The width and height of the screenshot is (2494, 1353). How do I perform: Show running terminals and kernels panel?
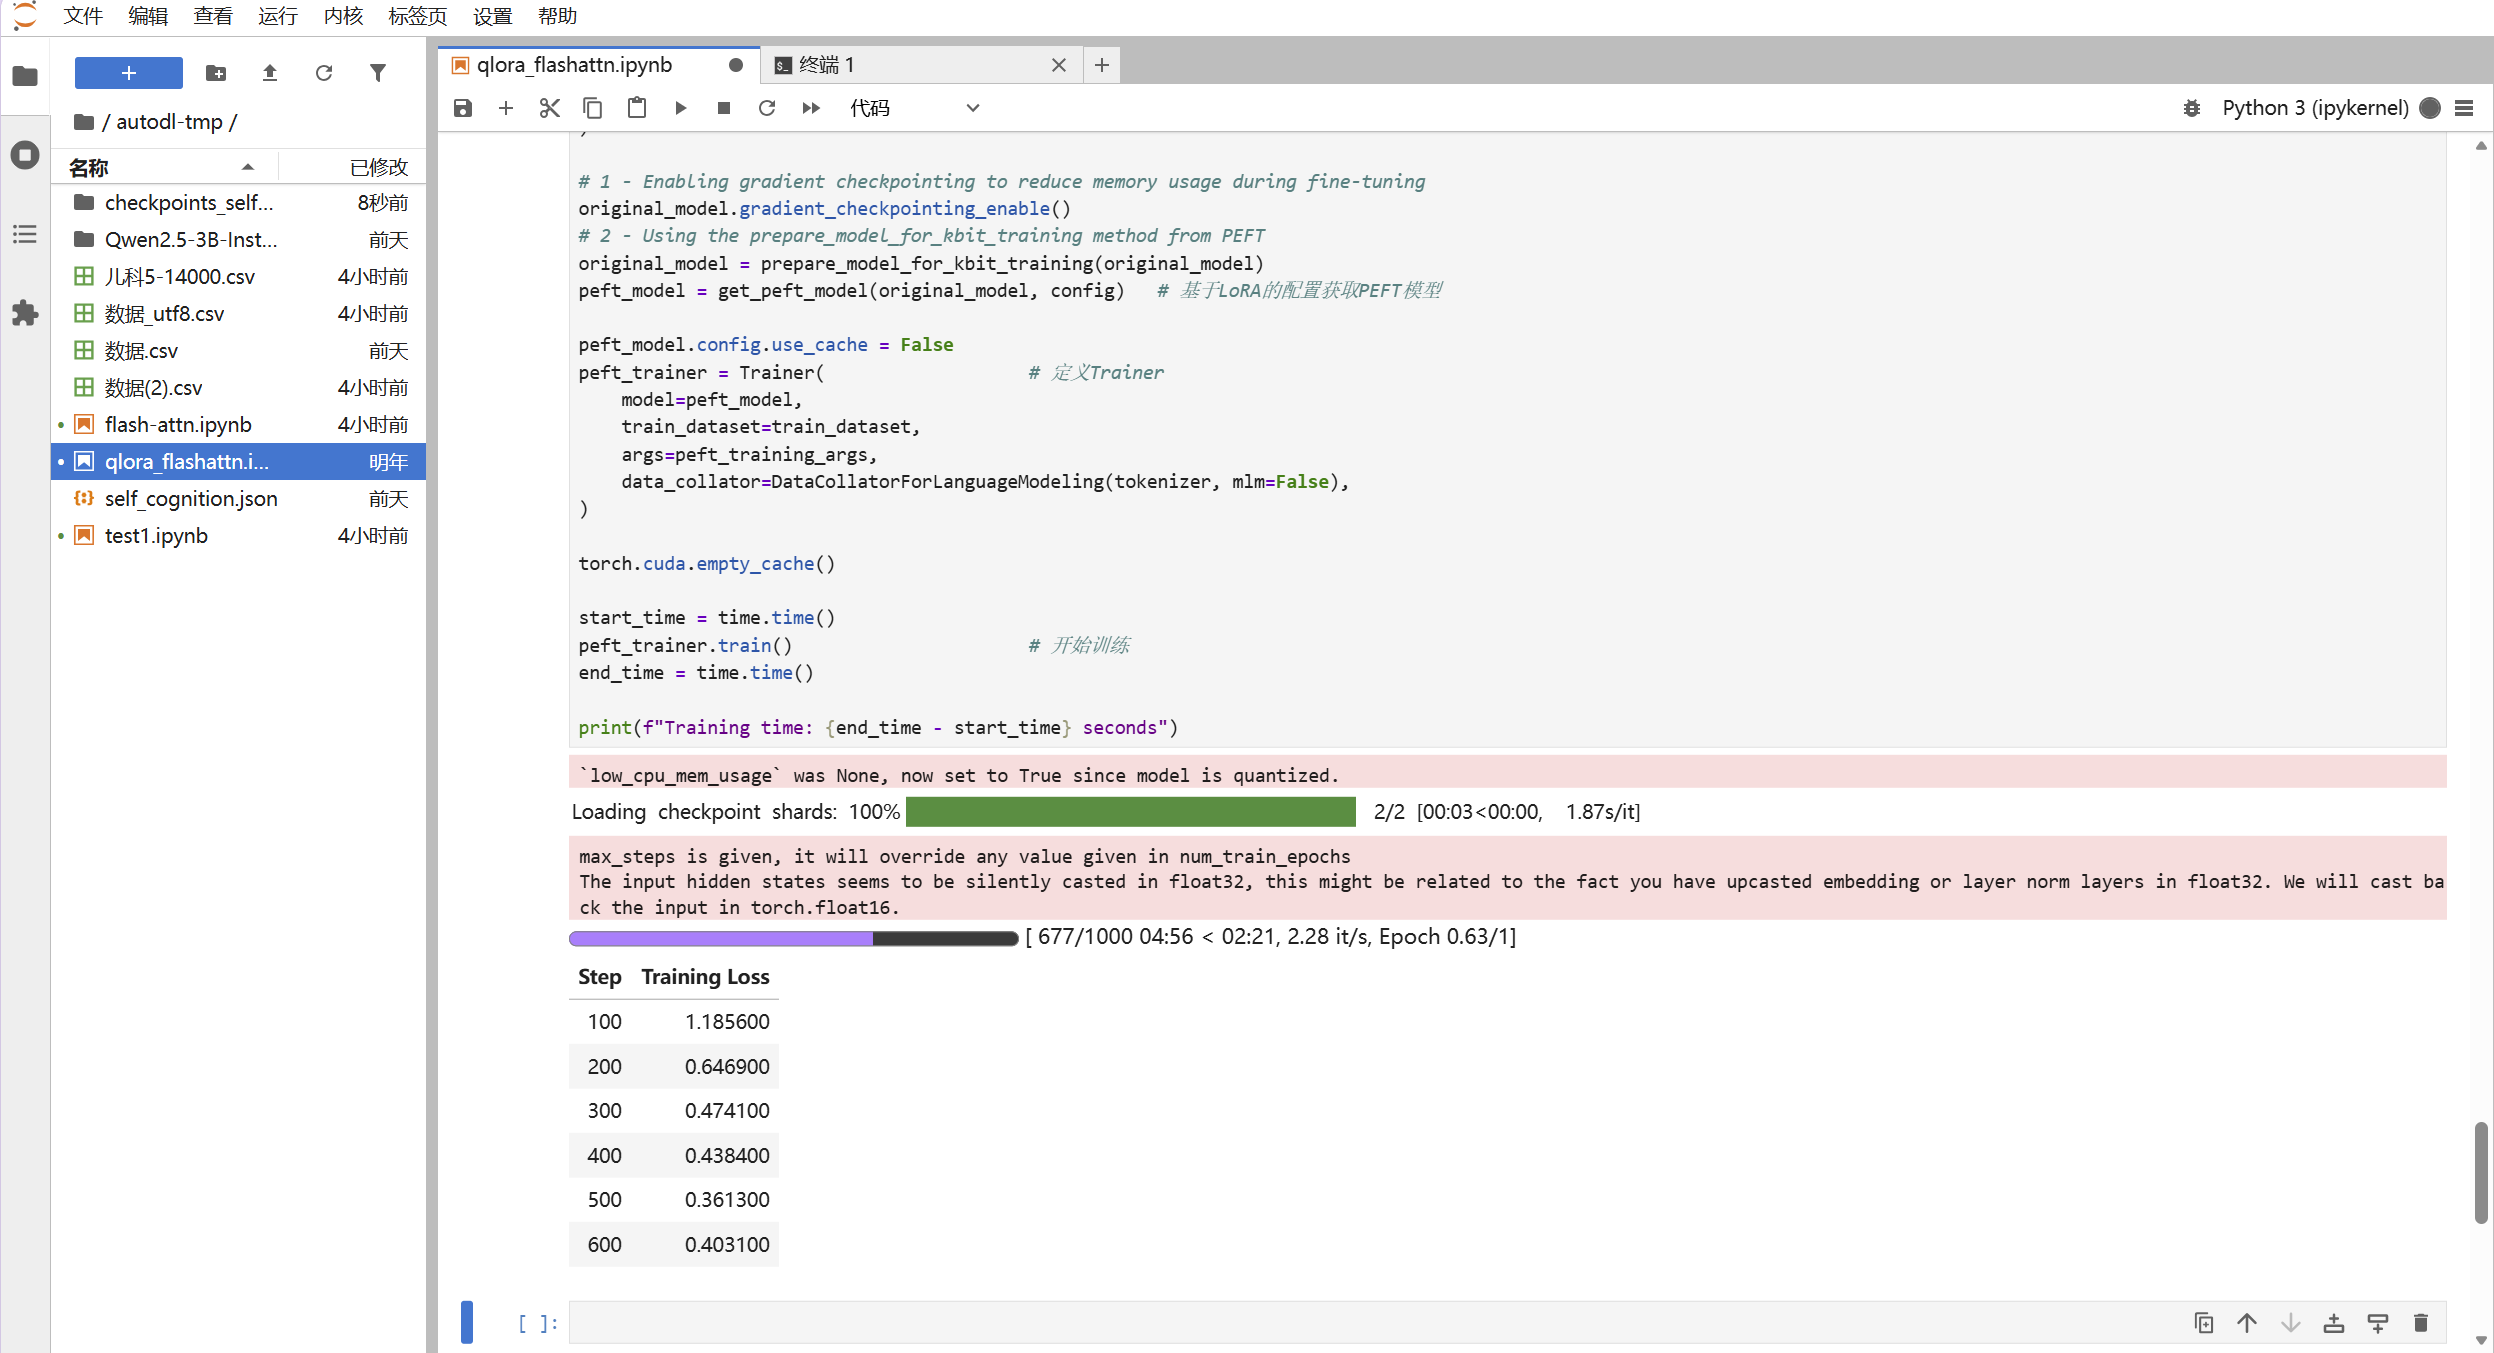point(25,155)
